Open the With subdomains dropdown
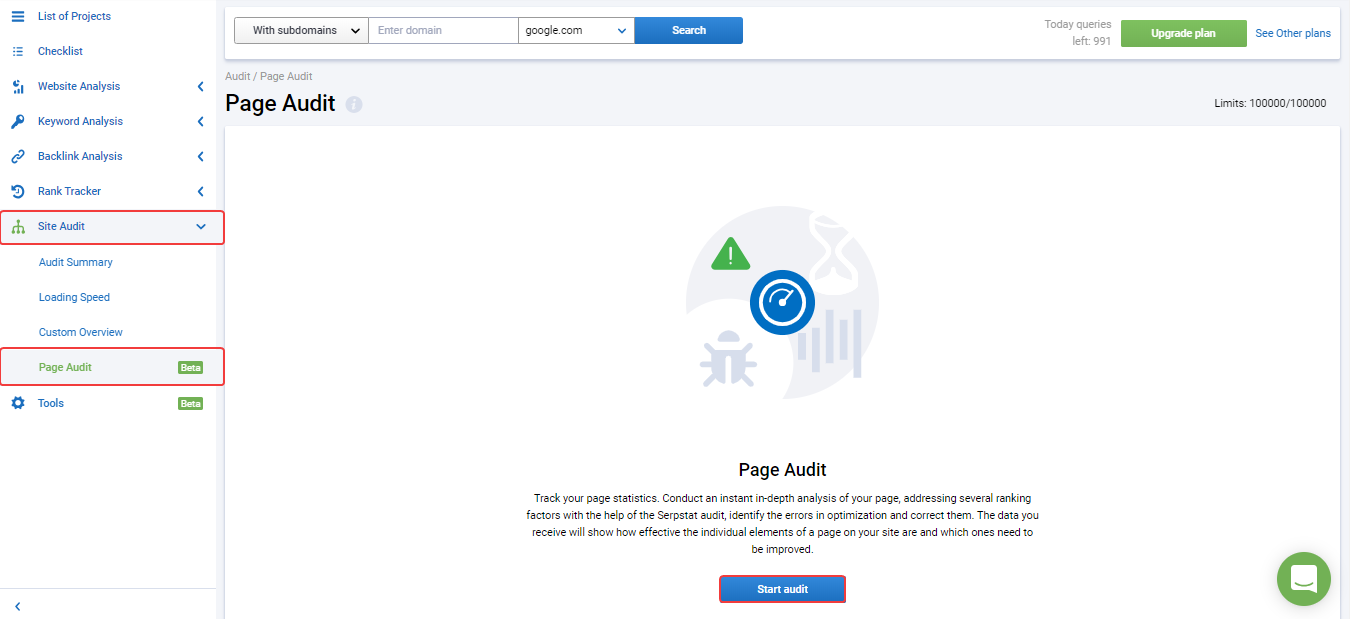Viewport: 1350px width, 619px height. click(x=301, y=30)
